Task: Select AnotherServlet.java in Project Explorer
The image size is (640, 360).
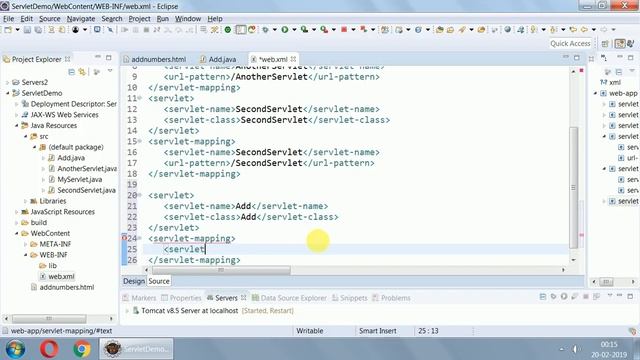Action: tap(82, 169)
